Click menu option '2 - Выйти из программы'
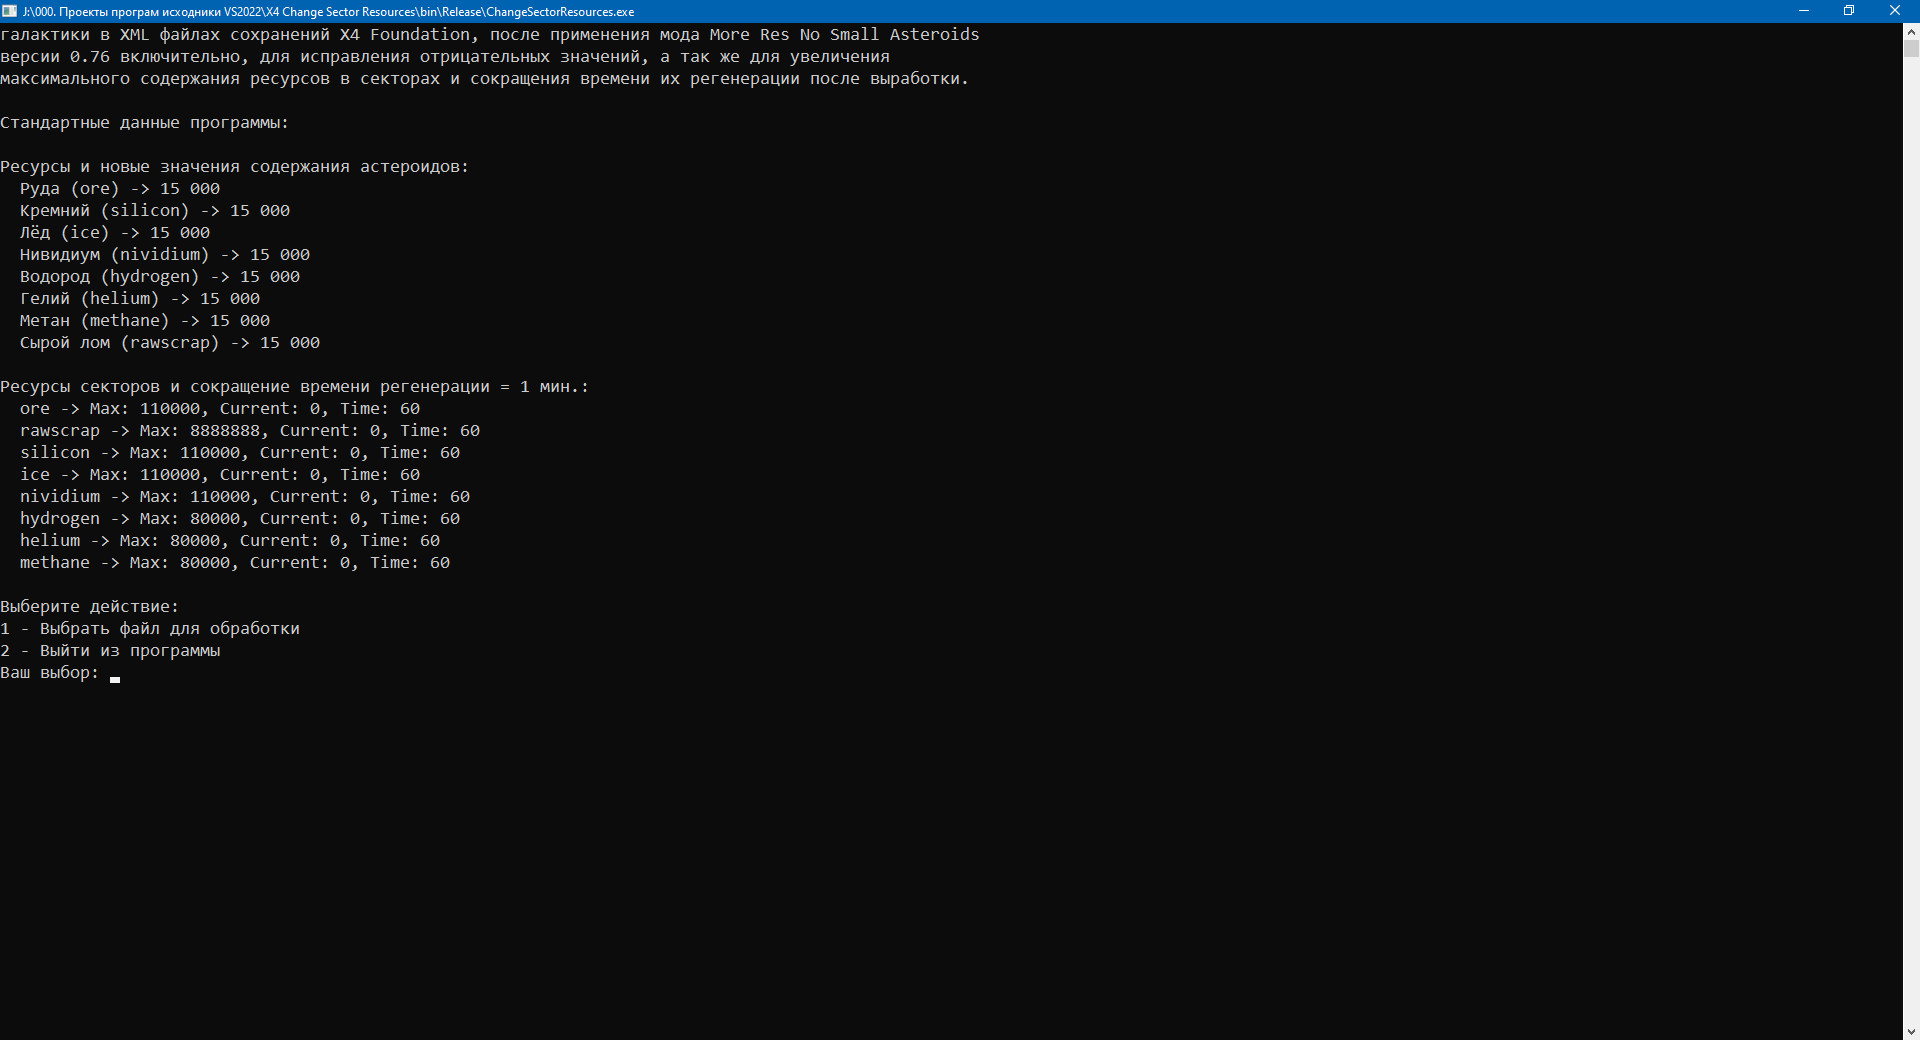Image resolution: width=1920 pixels, height=1040 pixels. (110, 651)
